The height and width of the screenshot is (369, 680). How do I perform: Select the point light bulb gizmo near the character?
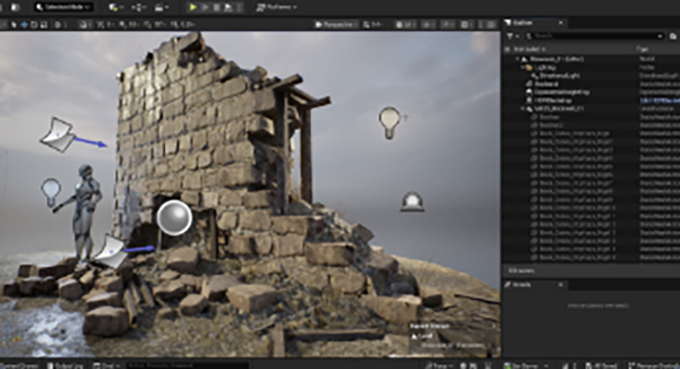point(51,192)
